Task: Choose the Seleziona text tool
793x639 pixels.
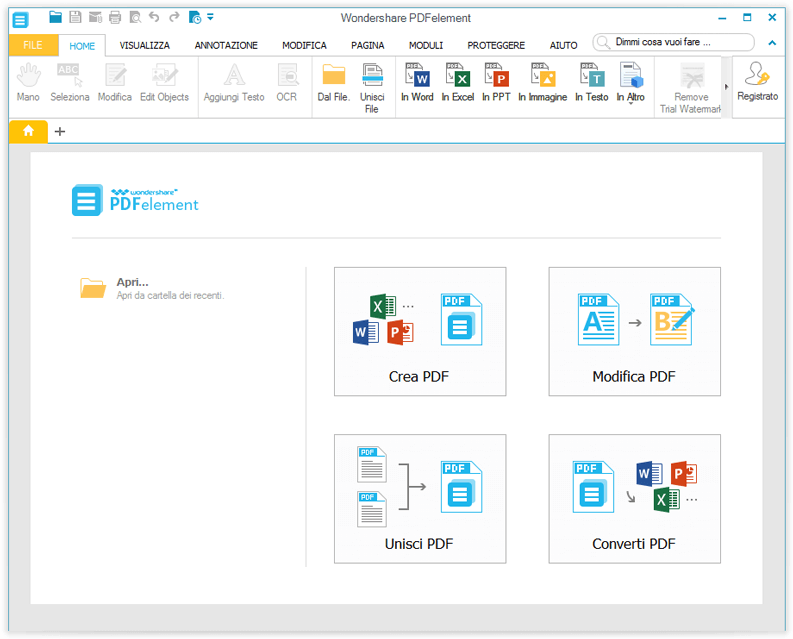Action: pos(69,83)
